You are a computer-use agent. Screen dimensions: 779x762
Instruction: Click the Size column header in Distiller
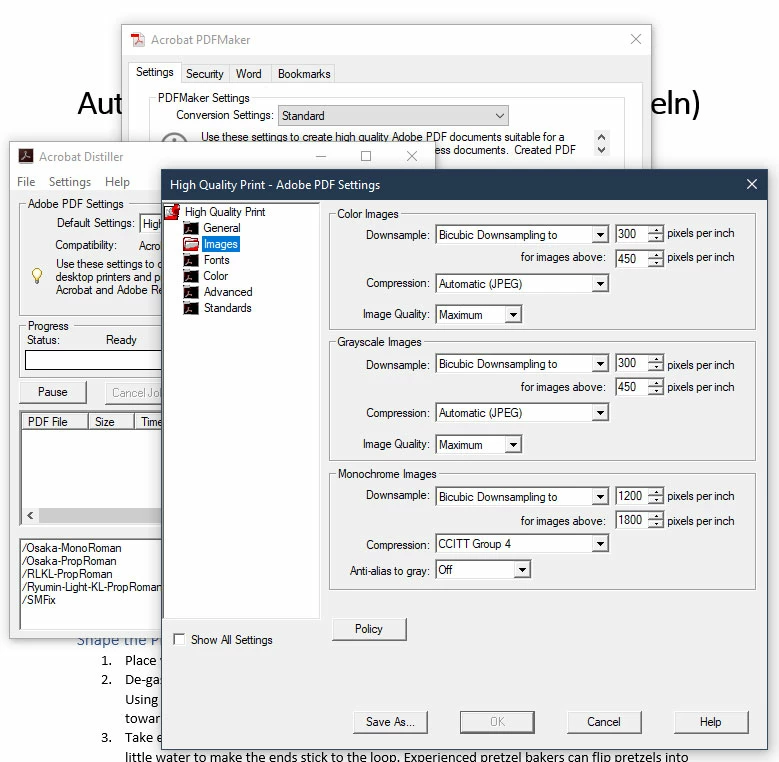click(111, 421)
